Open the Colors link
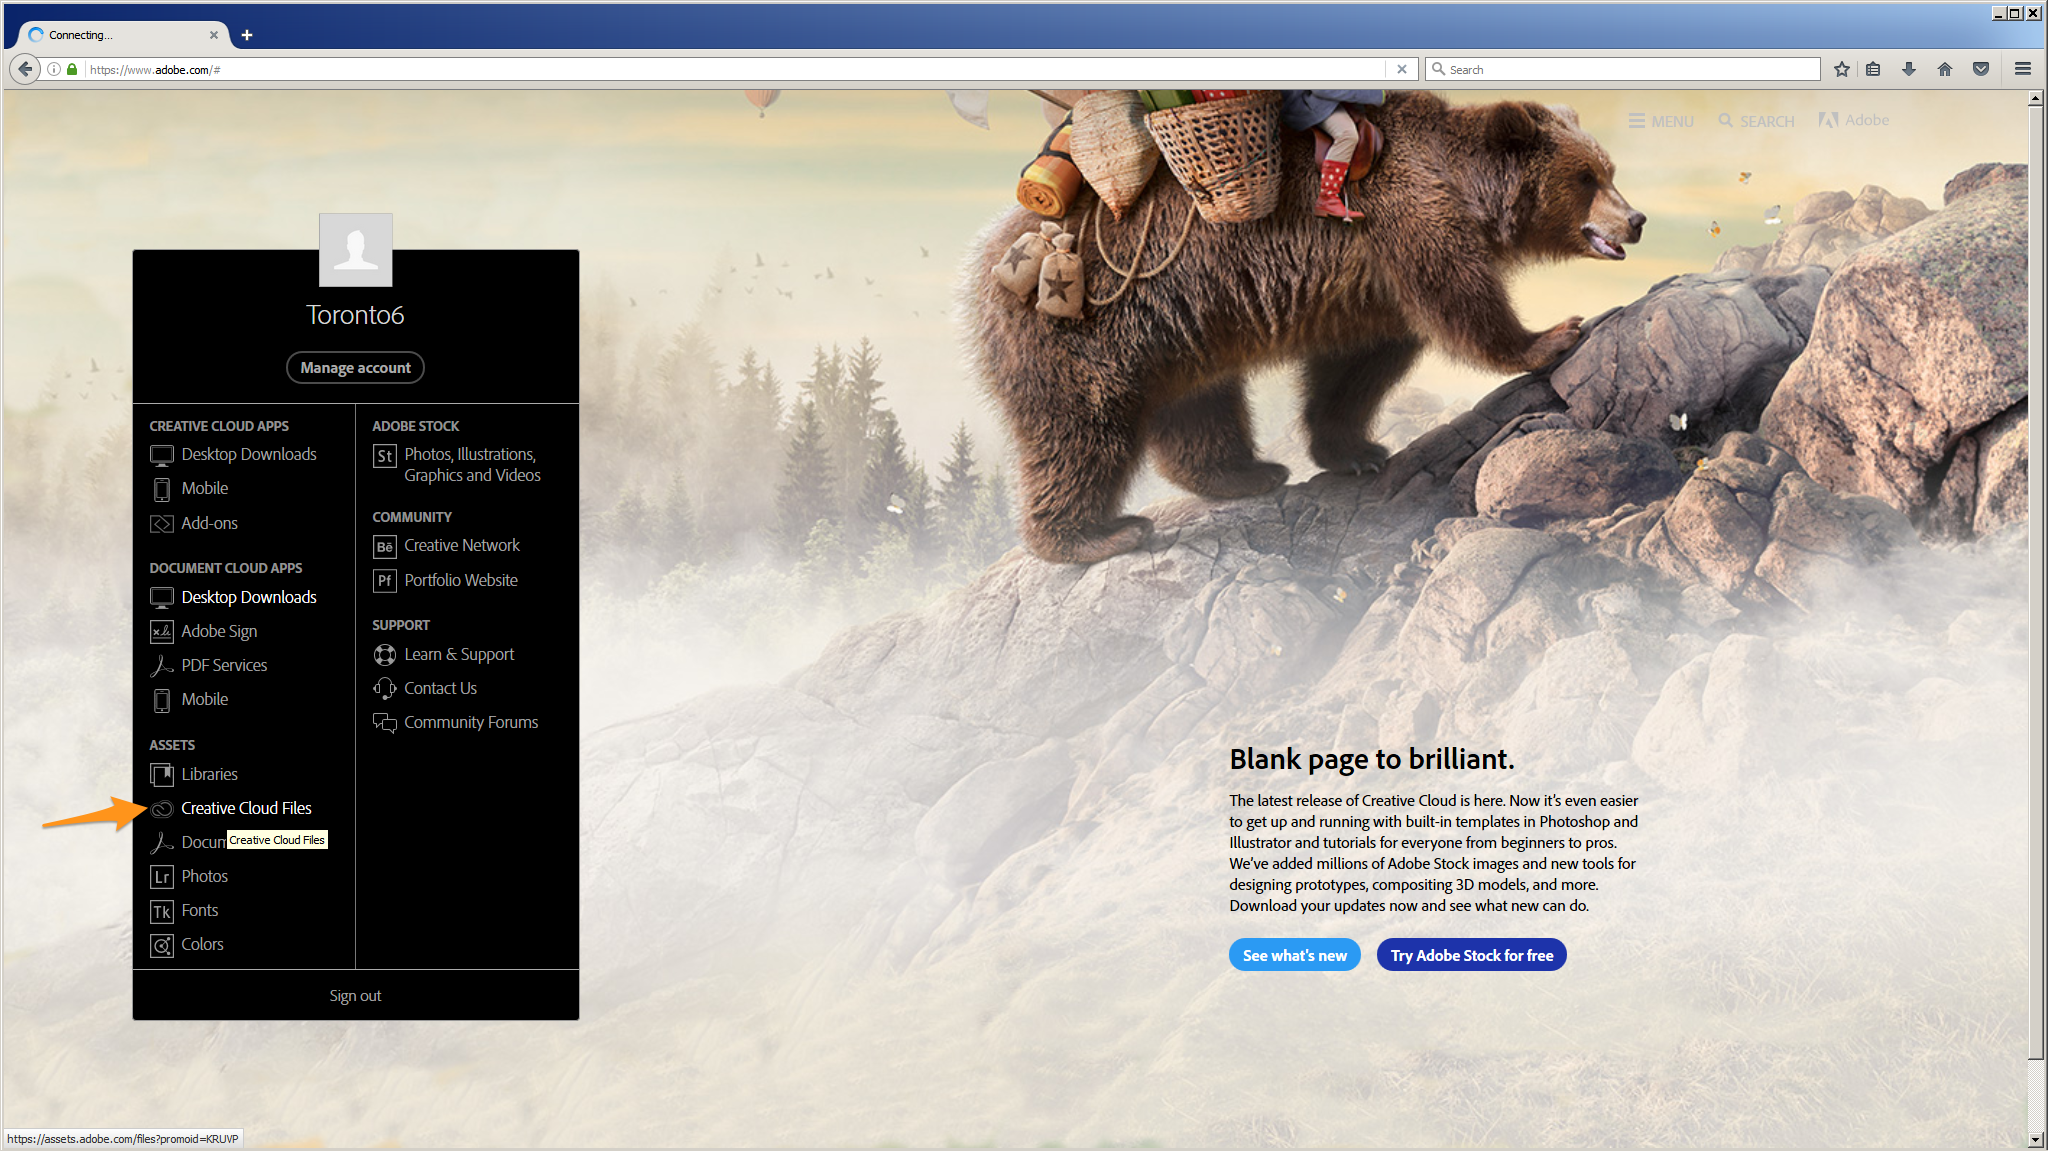 202,945
